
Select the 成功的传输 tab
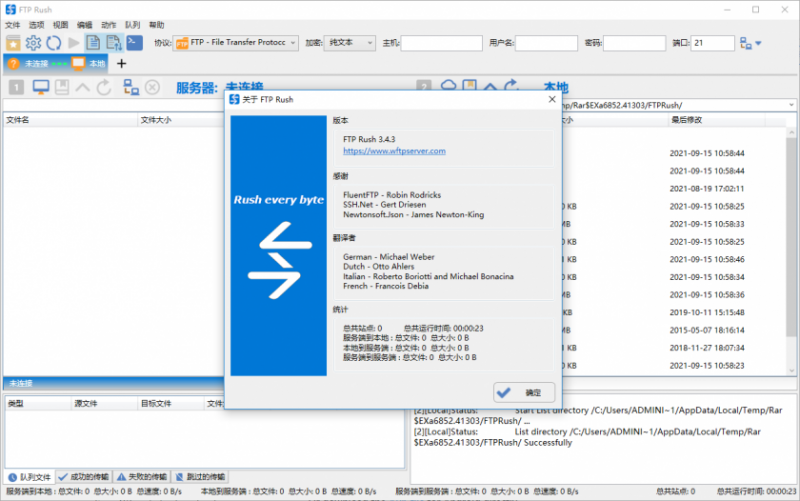coord(84,477)
